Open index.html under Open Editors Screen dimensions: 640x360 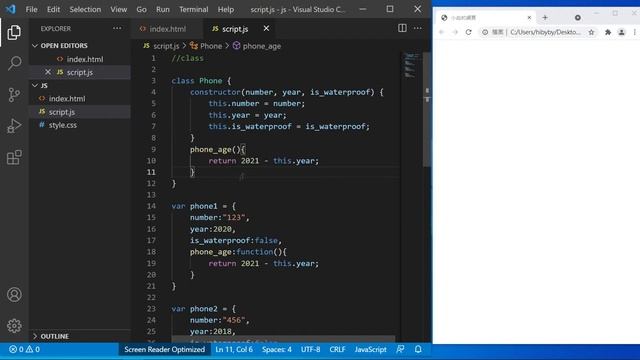click(85, 59)
